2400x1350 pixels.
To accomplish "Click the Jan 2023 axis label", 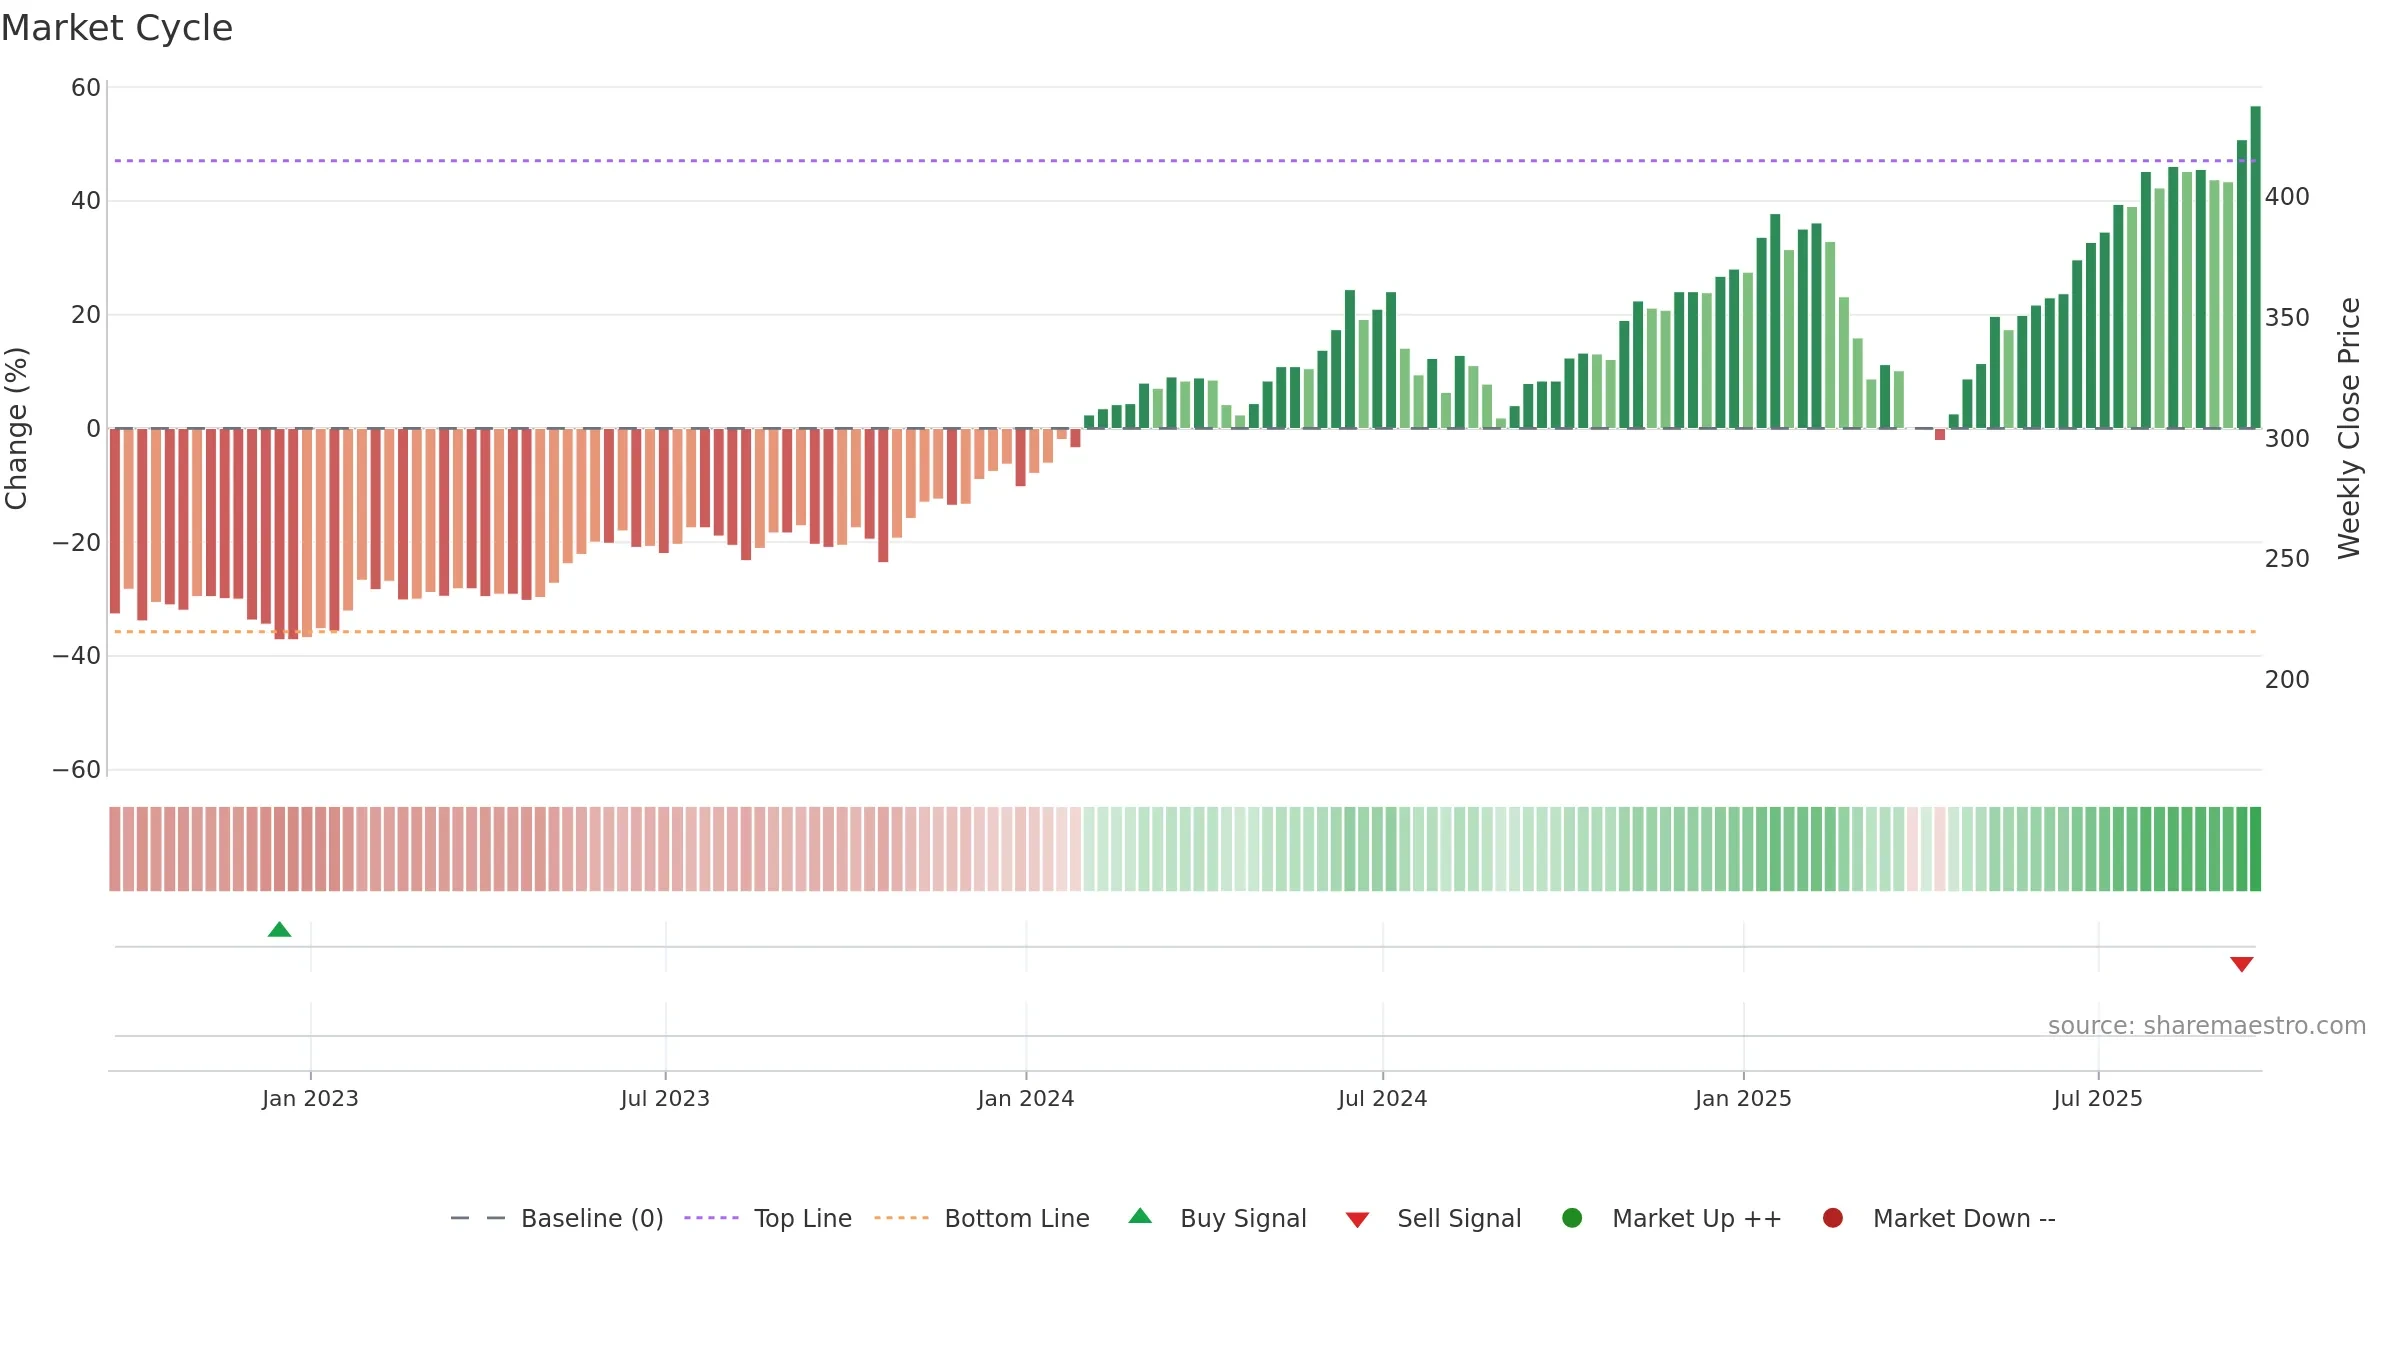I will tap(310, 1098).
